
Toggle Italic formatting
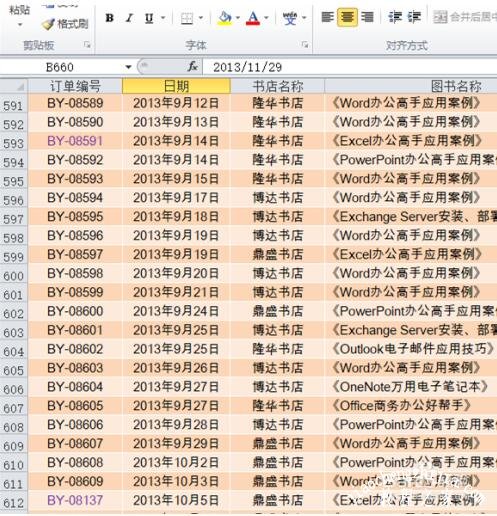click(129, 18)
